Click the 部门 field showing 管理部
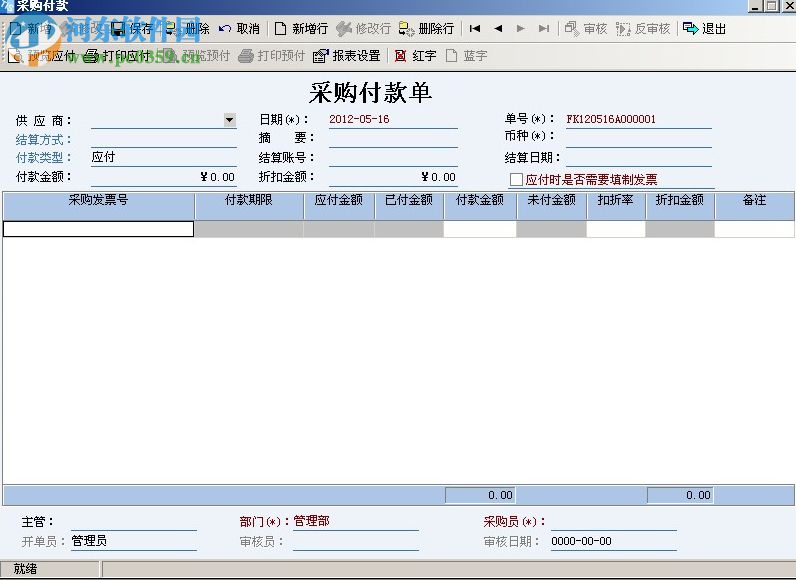The width and height of the screenshot is (796, 580). tap(356, 521)
